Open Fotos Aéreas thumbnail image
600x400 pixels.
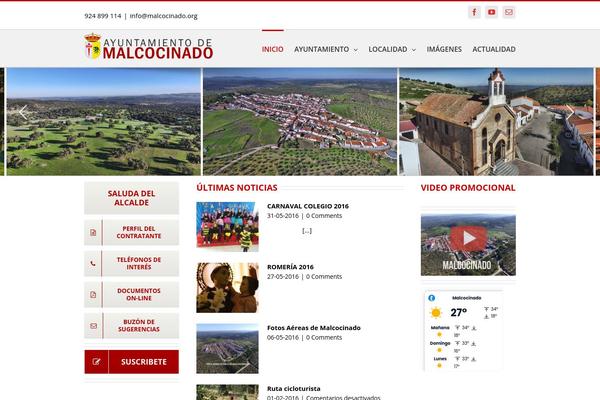tap(227, 348)
